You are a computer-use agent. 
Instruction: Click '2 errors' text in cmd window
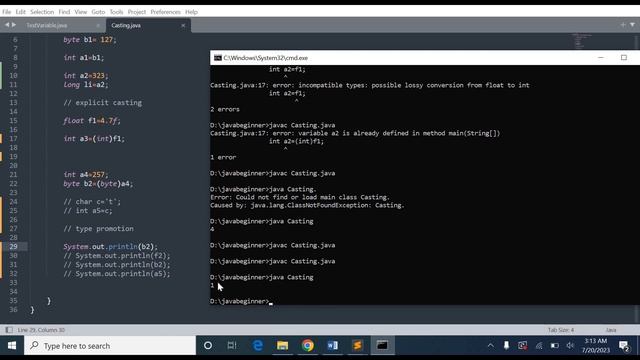pyautogui.click(x=225, y=109)
